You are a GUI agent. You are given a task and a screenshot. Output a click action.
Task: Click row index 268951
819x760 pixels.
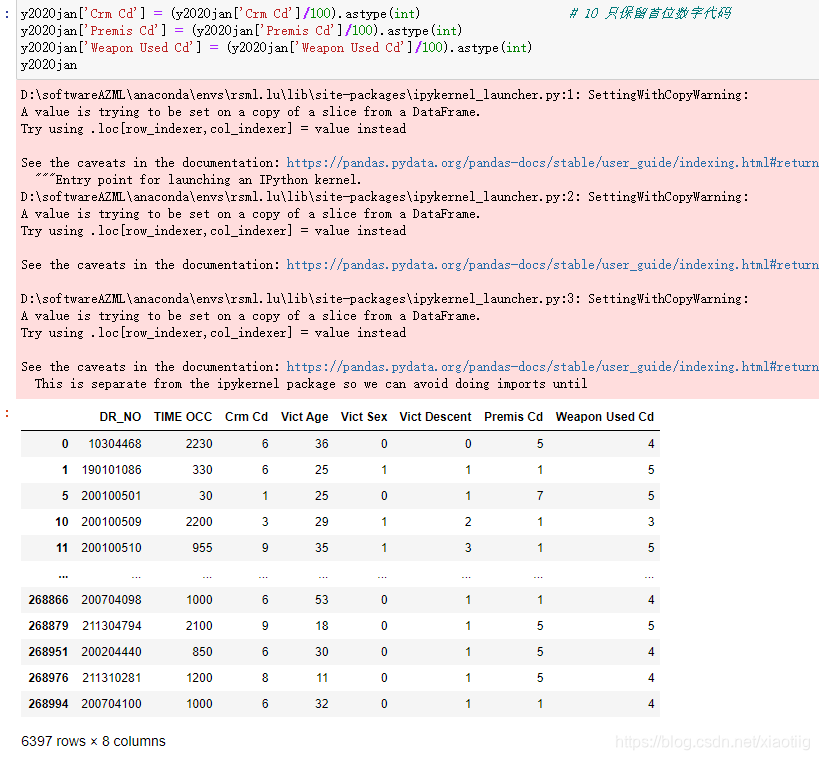[49, 652]
